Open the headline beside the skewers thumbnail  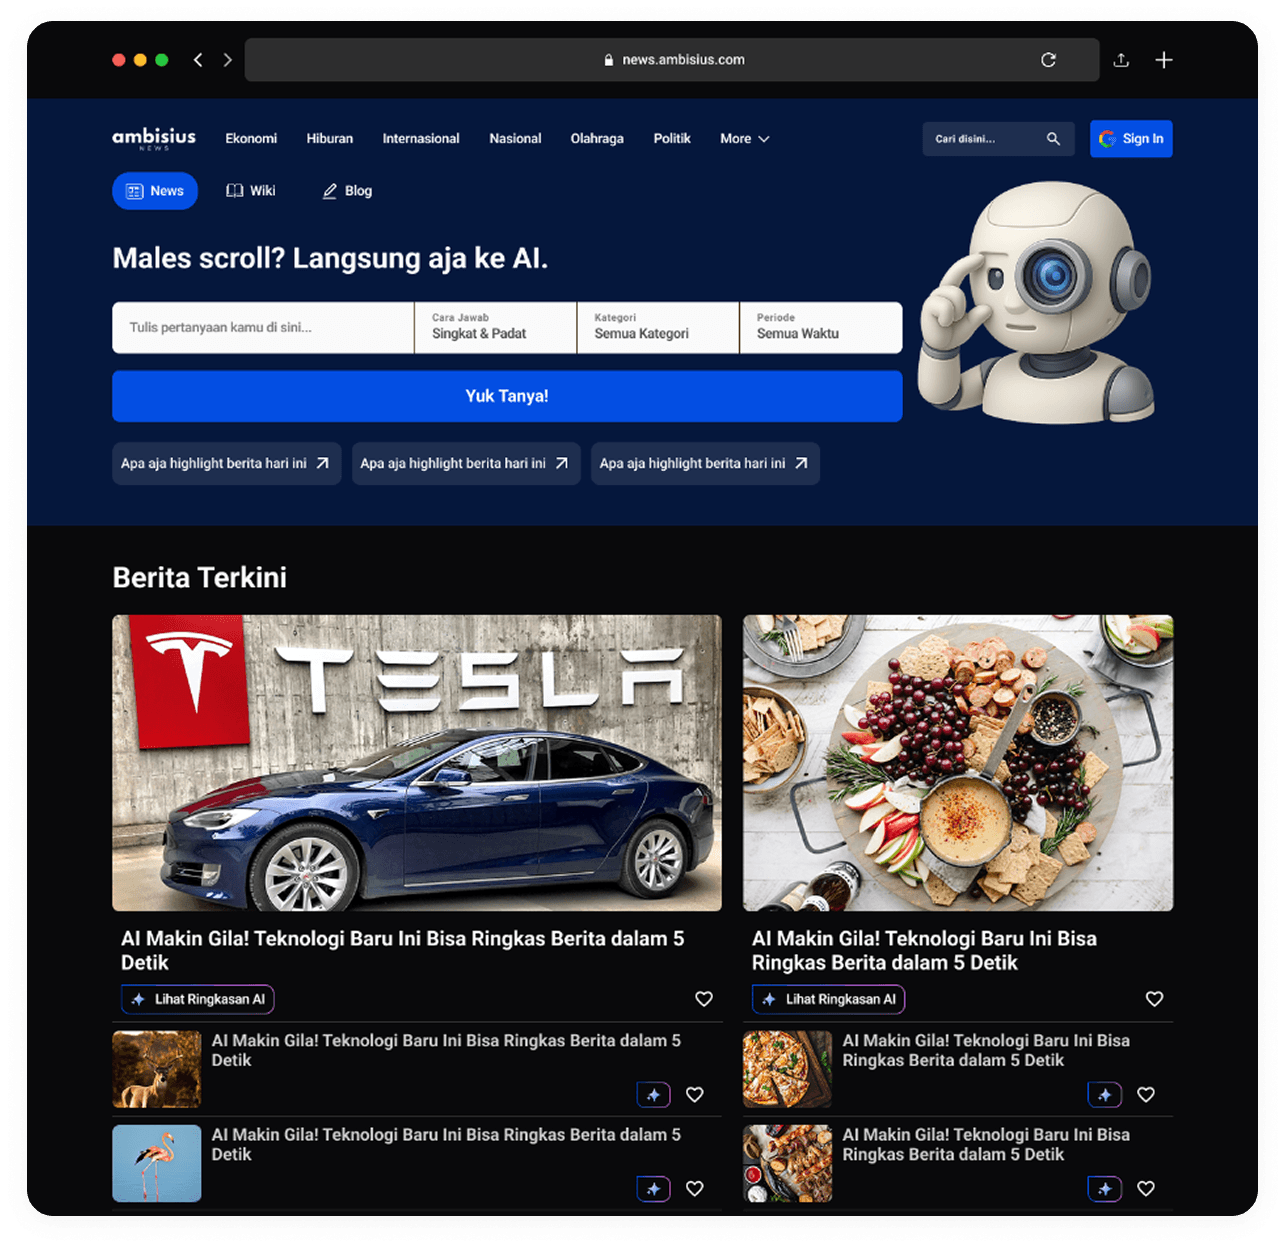coord(986,1144)
